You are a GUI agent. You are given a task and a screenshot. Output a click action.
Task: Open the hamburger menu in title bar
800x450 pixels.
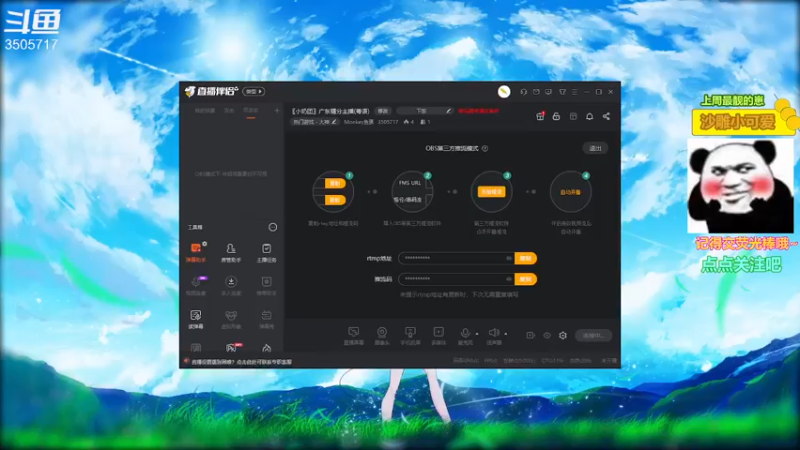(x=574, y=92)
